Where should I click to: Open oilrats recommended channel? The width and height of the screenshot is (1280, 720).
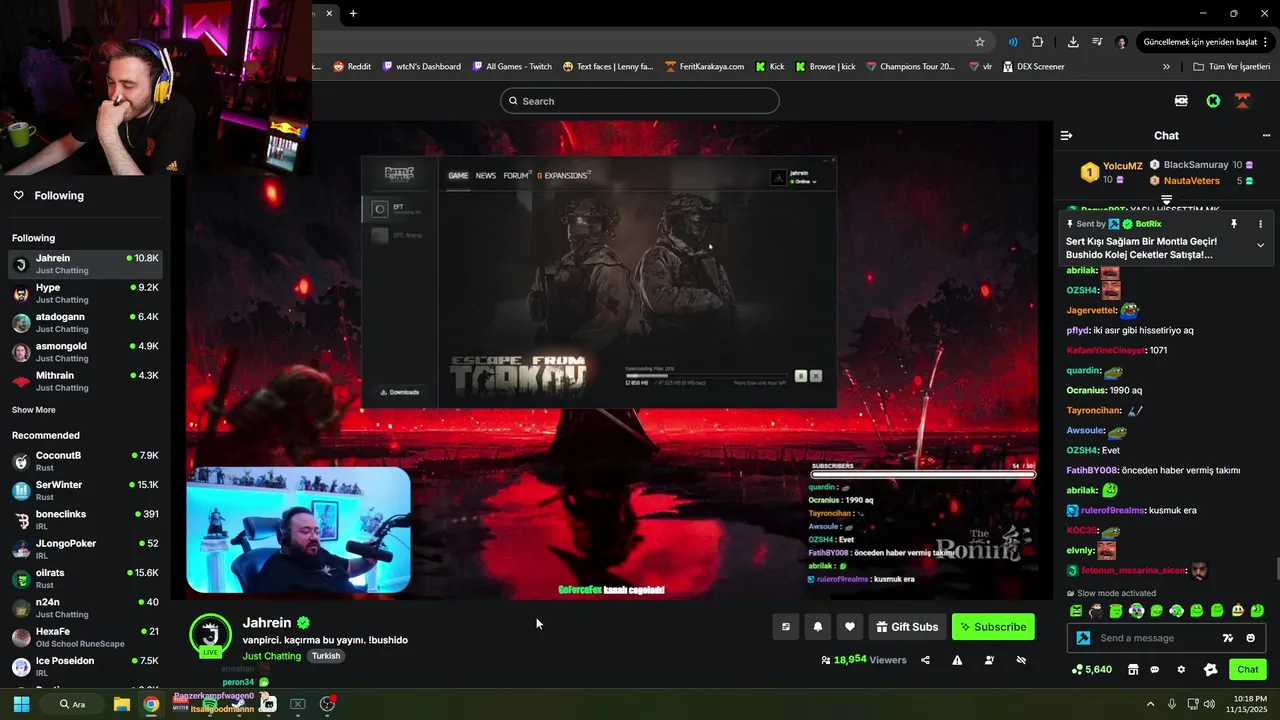85,578
